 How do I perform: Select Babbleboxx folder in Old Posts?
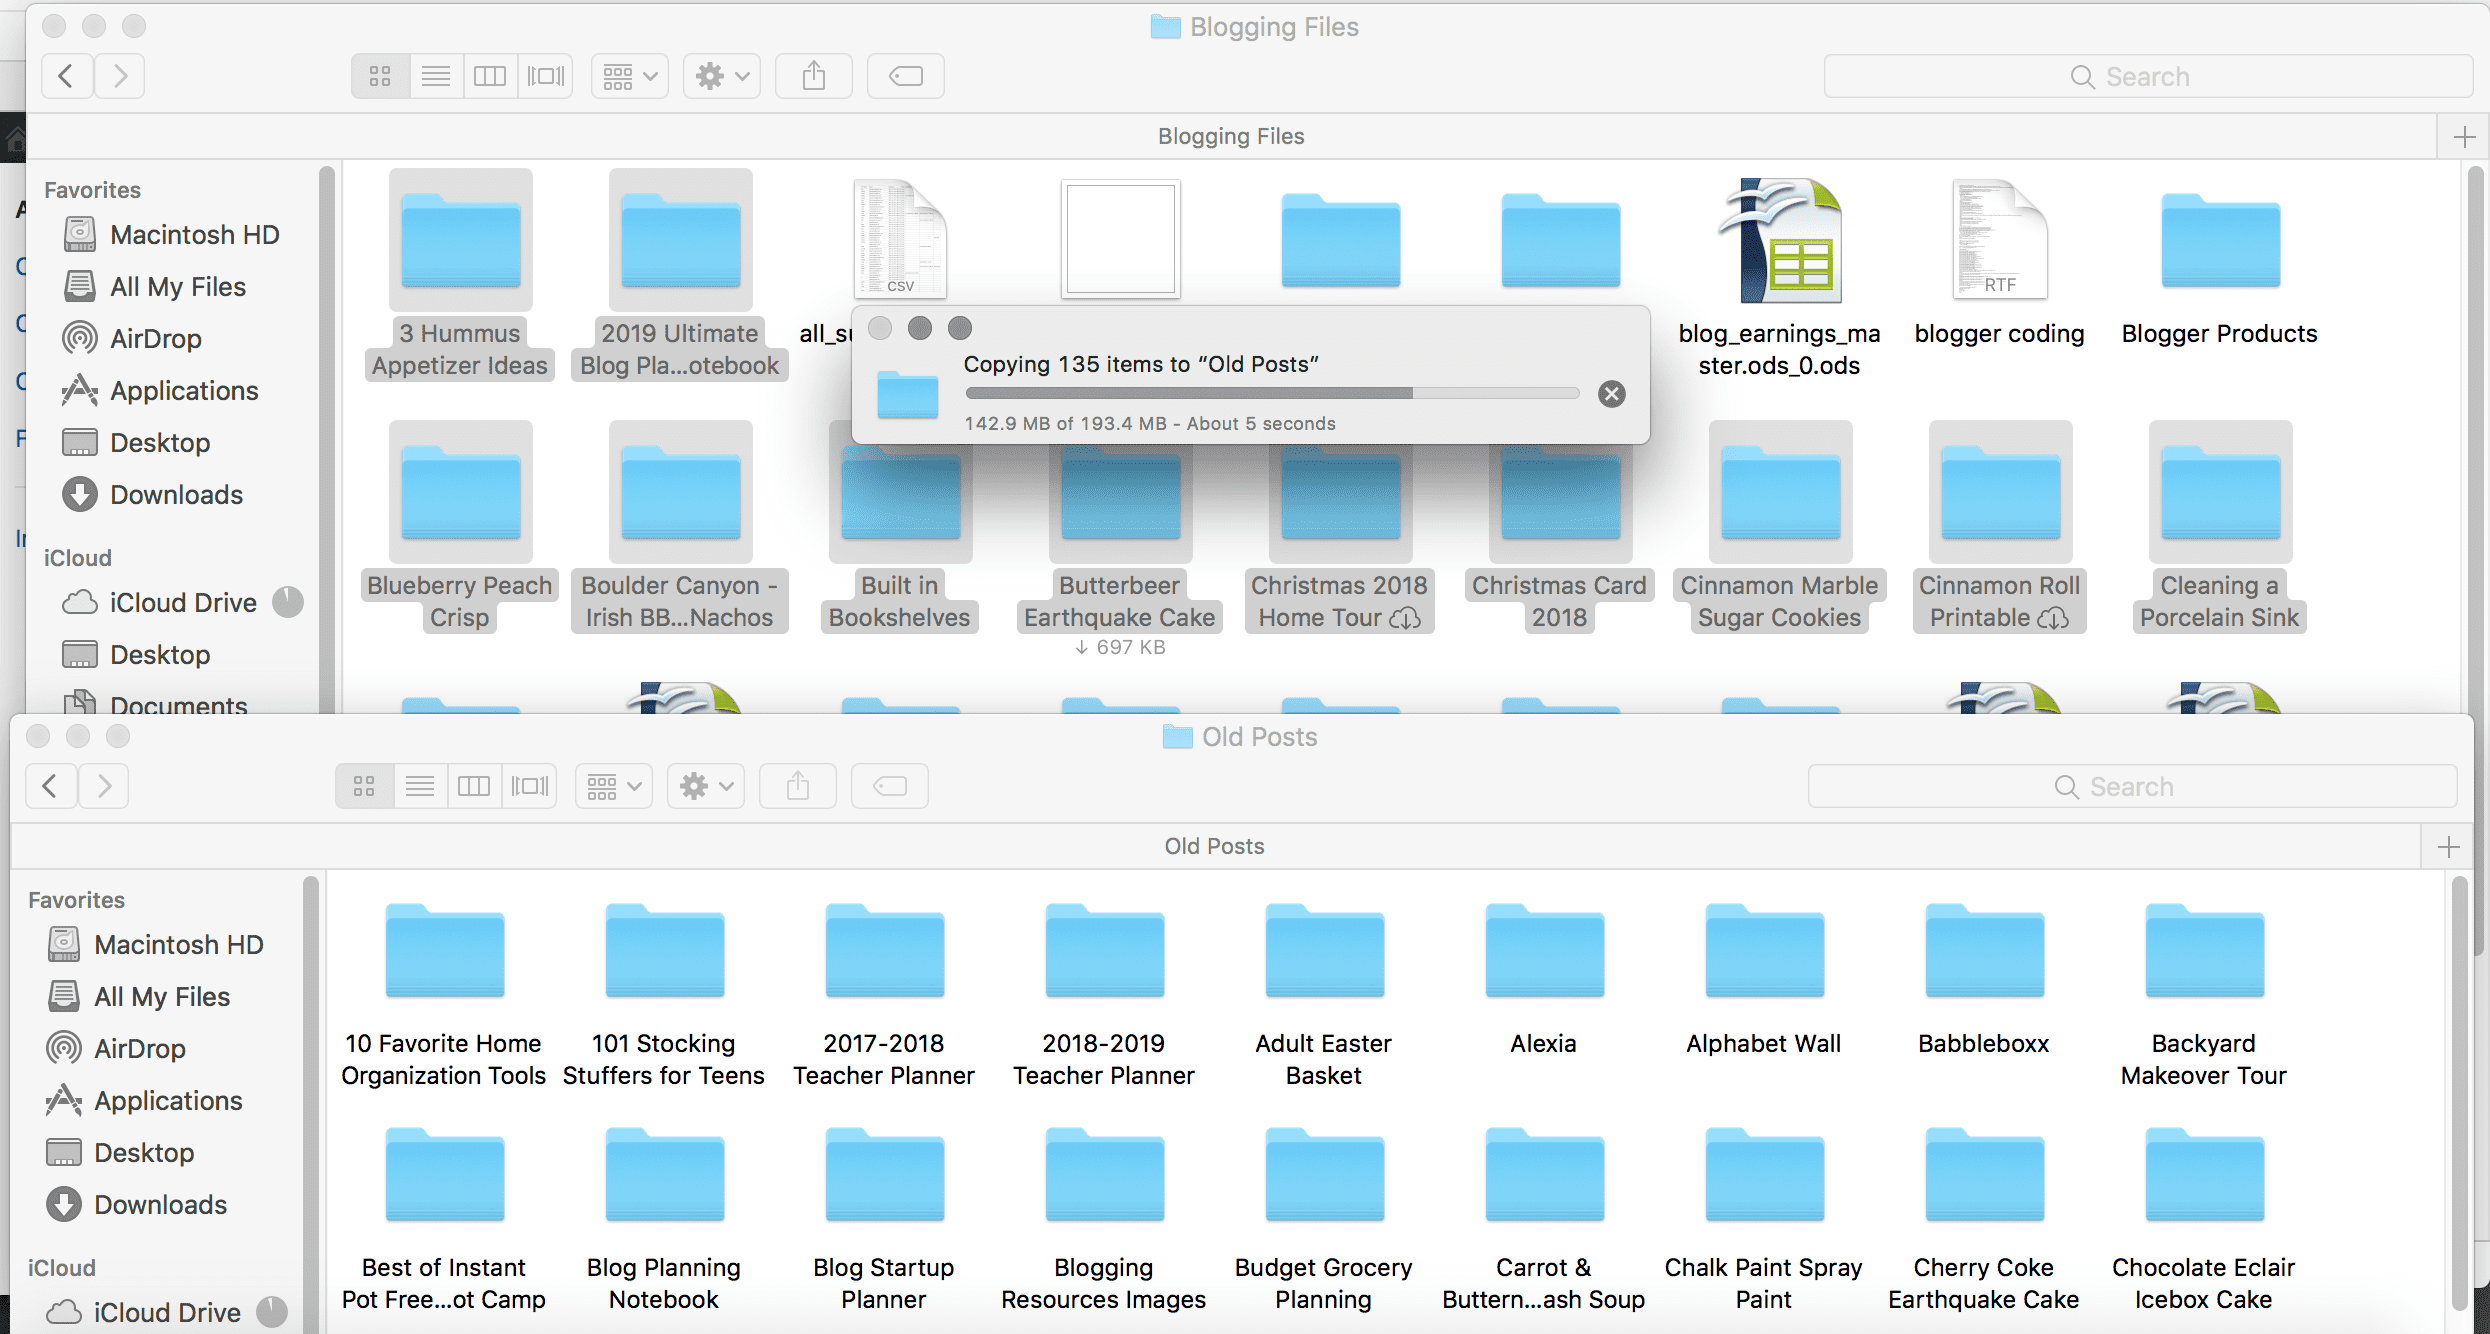tap(1984, 980)
